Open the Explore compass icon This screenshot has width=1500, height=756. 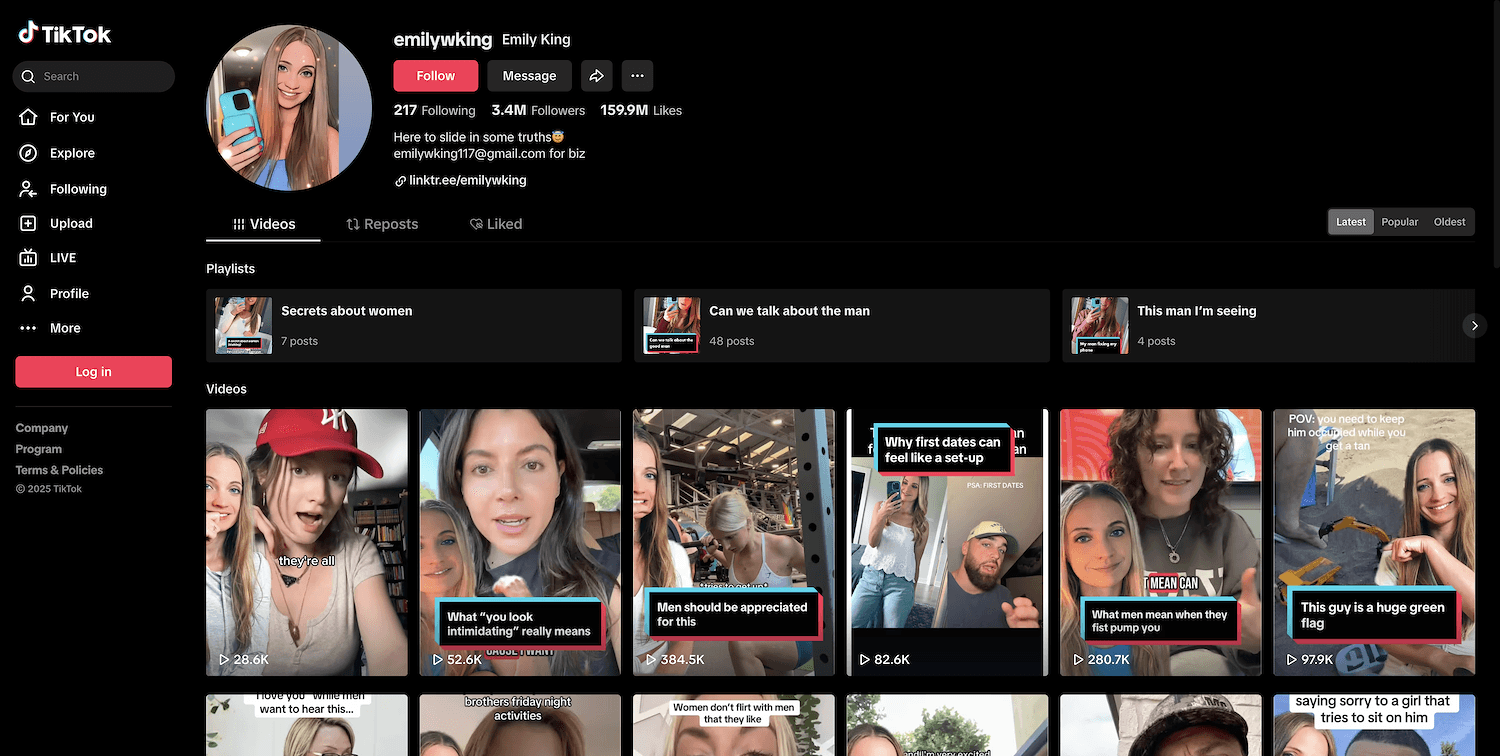[x=29, y=153]
